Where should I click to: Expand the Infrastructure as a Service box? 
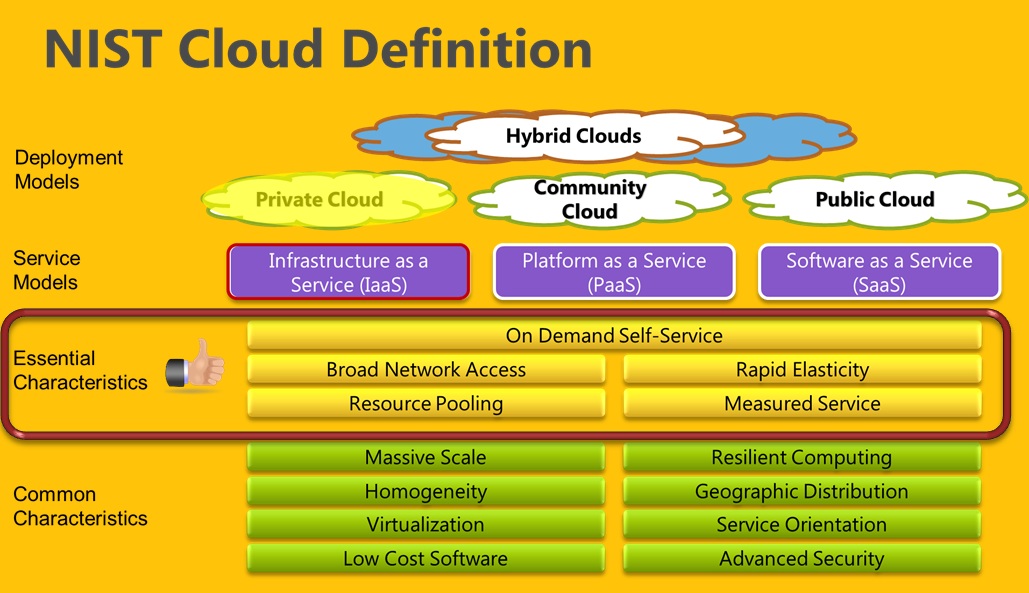coord(347,271)
